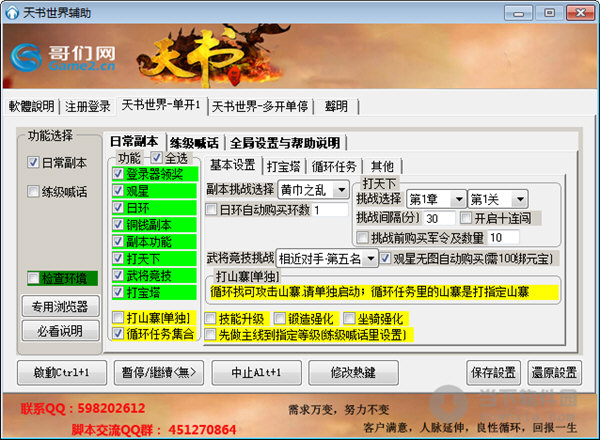Open the 循环任务 tab

pyautogui.click(x=334, y=166)
